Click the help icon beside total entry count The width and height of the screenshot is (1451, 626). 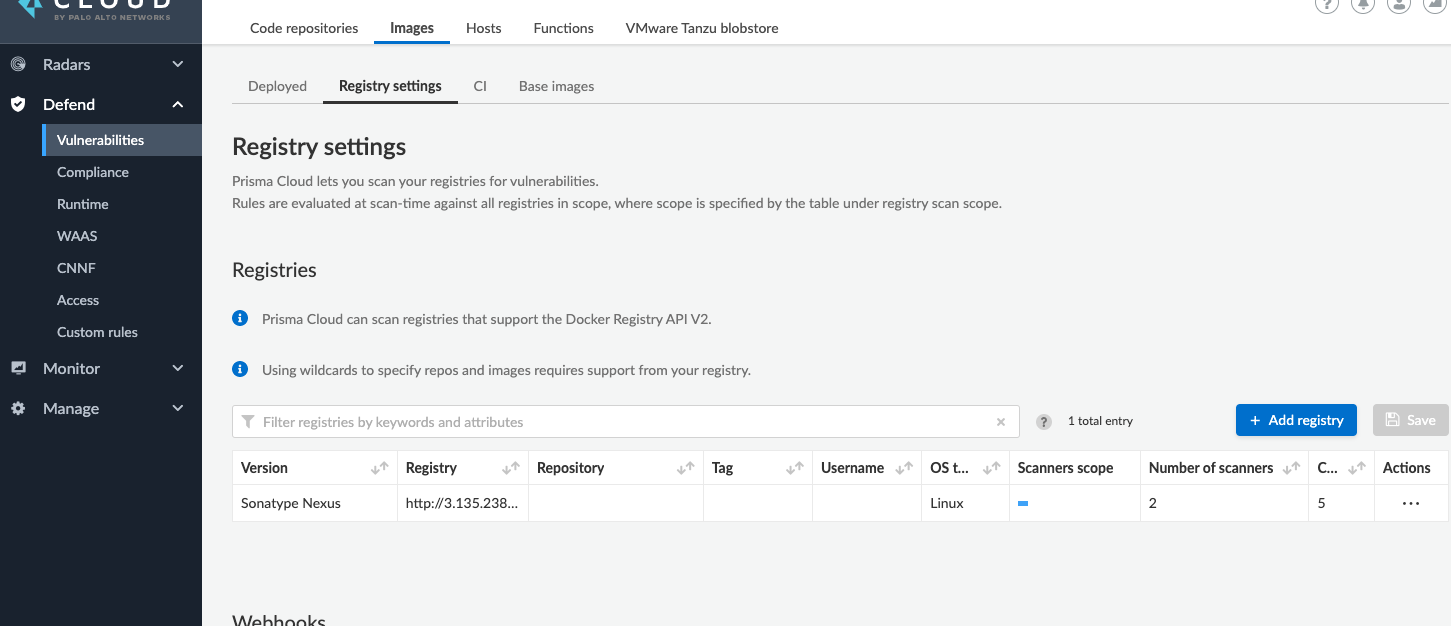click(1044, 422)
